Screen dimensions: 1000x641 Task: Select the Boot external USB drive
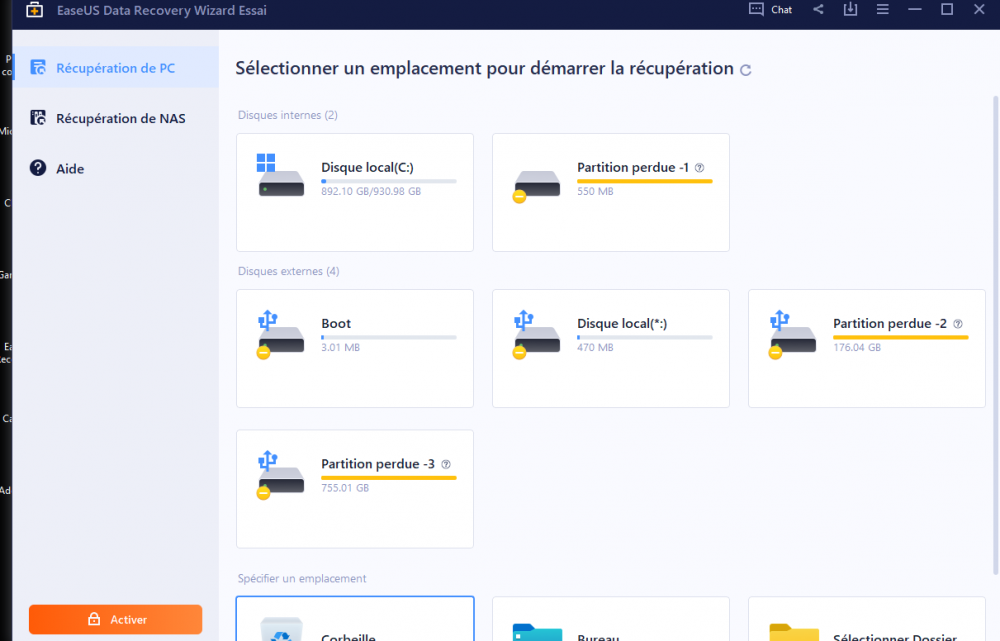[x=354, y=348]
